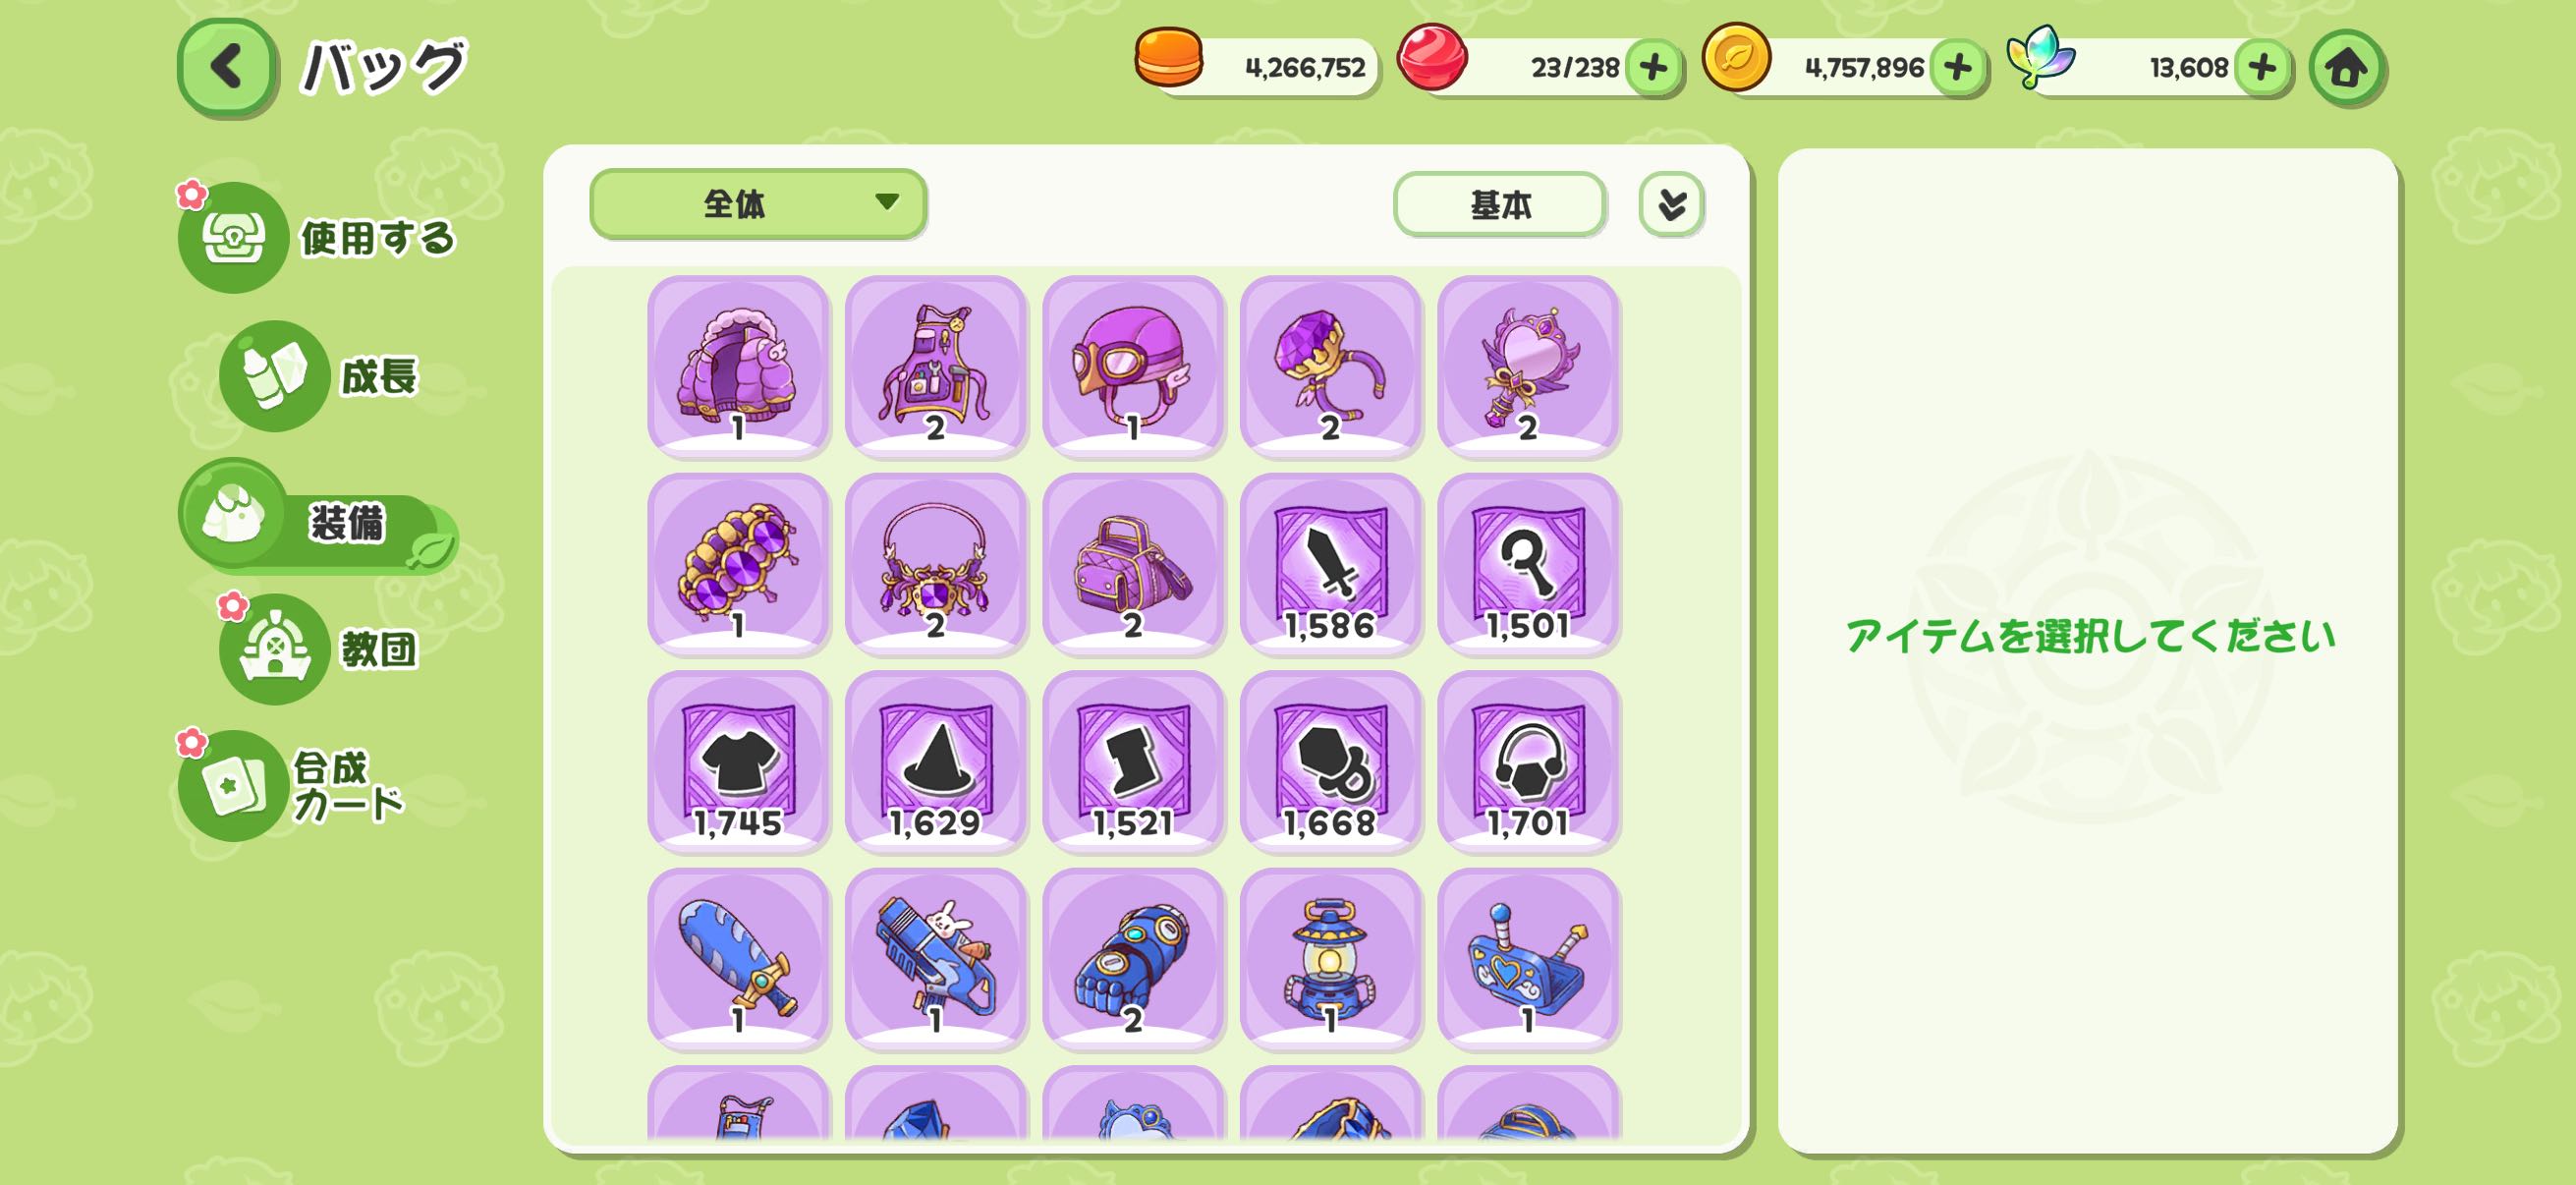Select the purple aviator helmet item

coord(1133,366)
